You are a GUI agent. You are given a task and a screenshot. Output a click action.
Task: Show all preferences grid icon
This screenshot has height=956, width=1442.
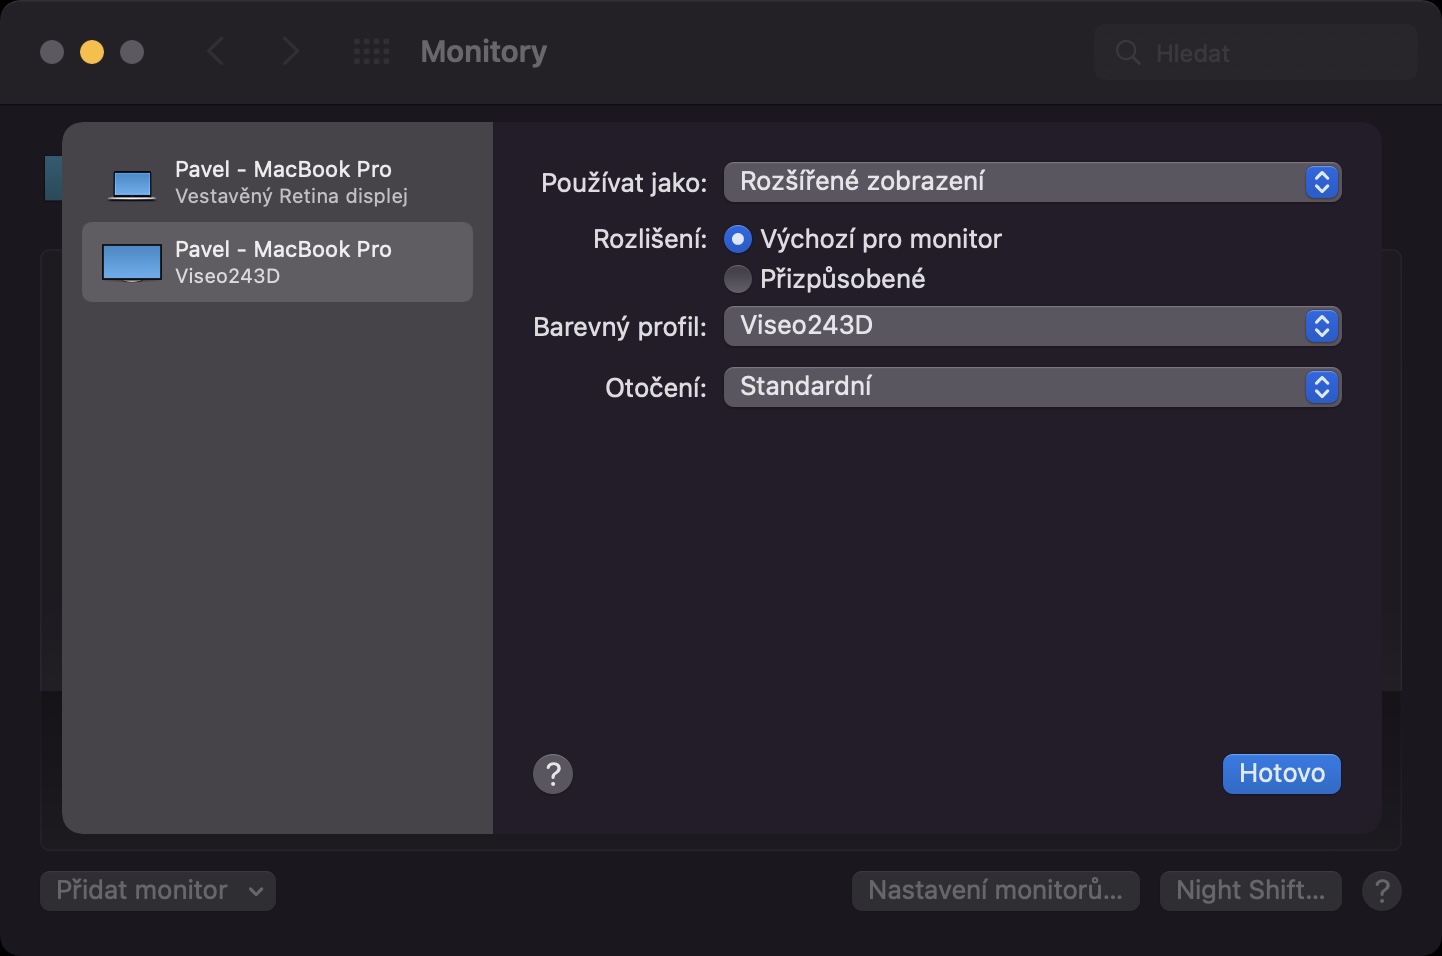pyautogui.click(x=372, y=52)
